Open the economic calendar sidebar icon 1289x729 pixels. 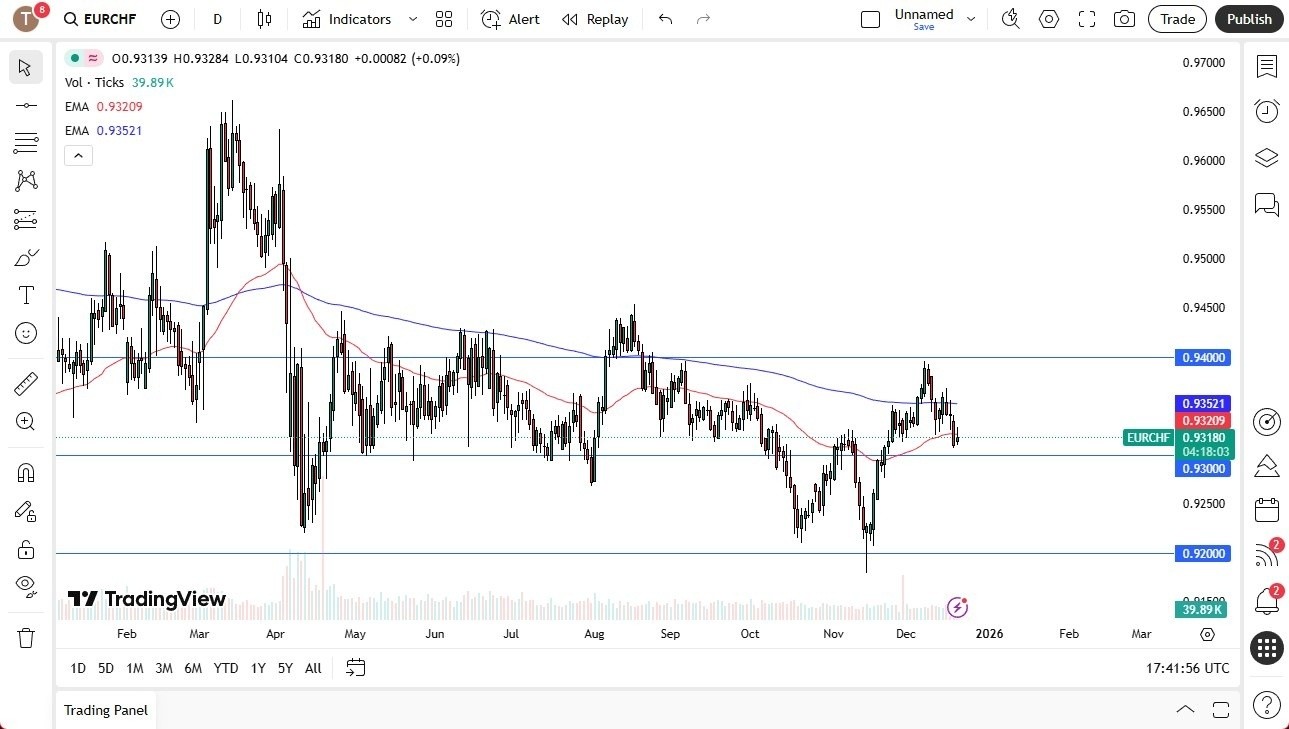click(x=1267, y=509)
